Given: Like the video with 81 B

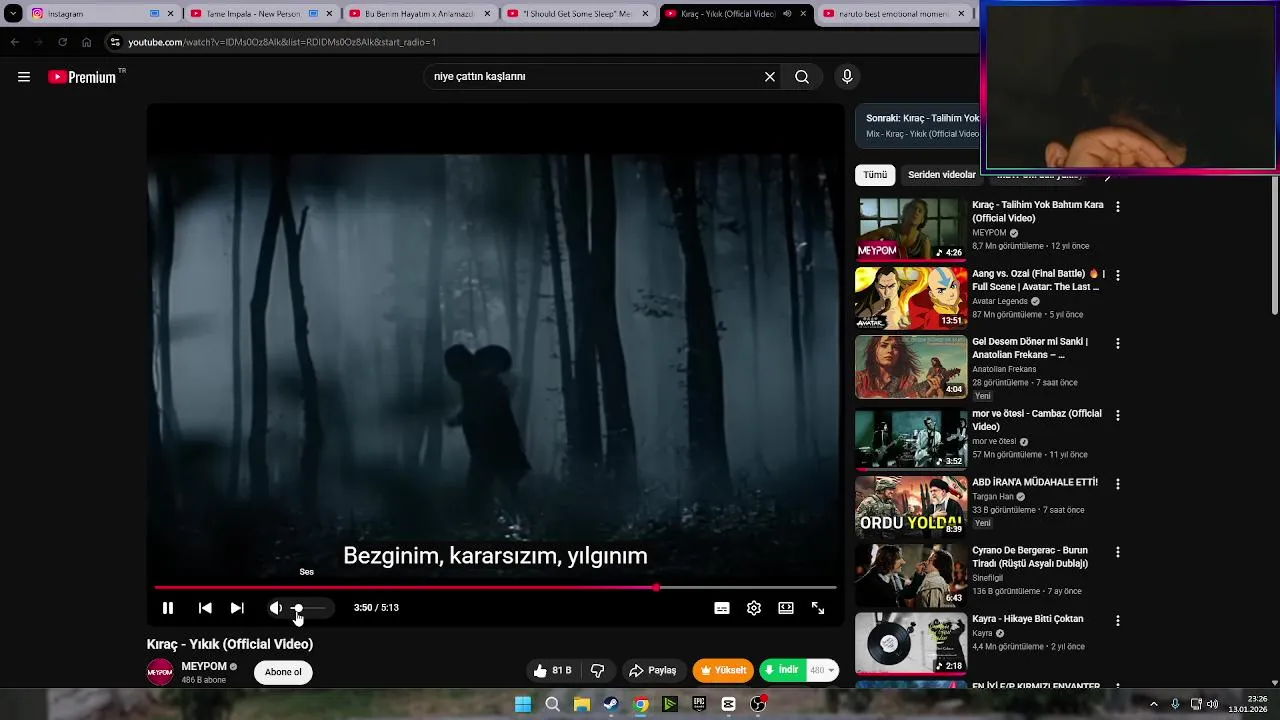Looking at the screenshot, I should (553, 670).
